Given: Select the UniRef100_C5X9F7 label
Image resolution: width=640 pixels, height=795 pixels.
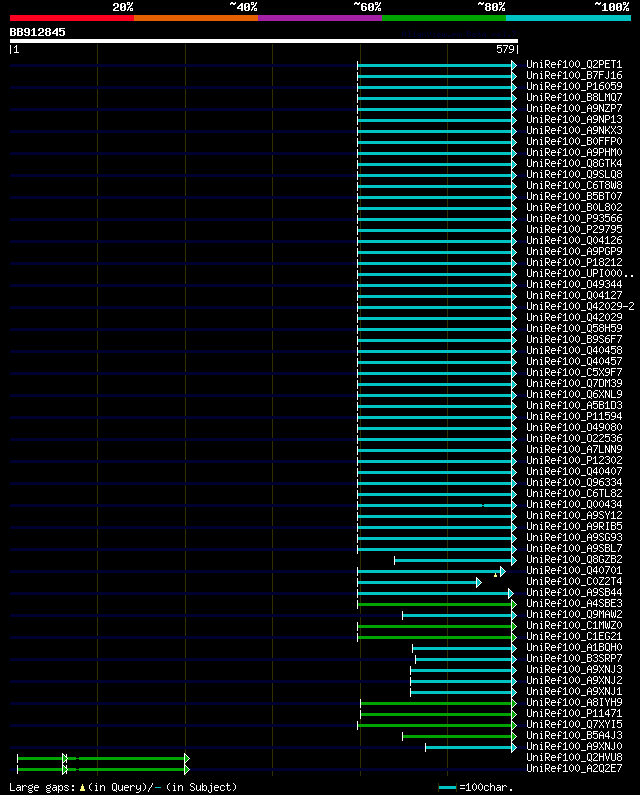Looking at the screenshot, I should click(574, 372).
